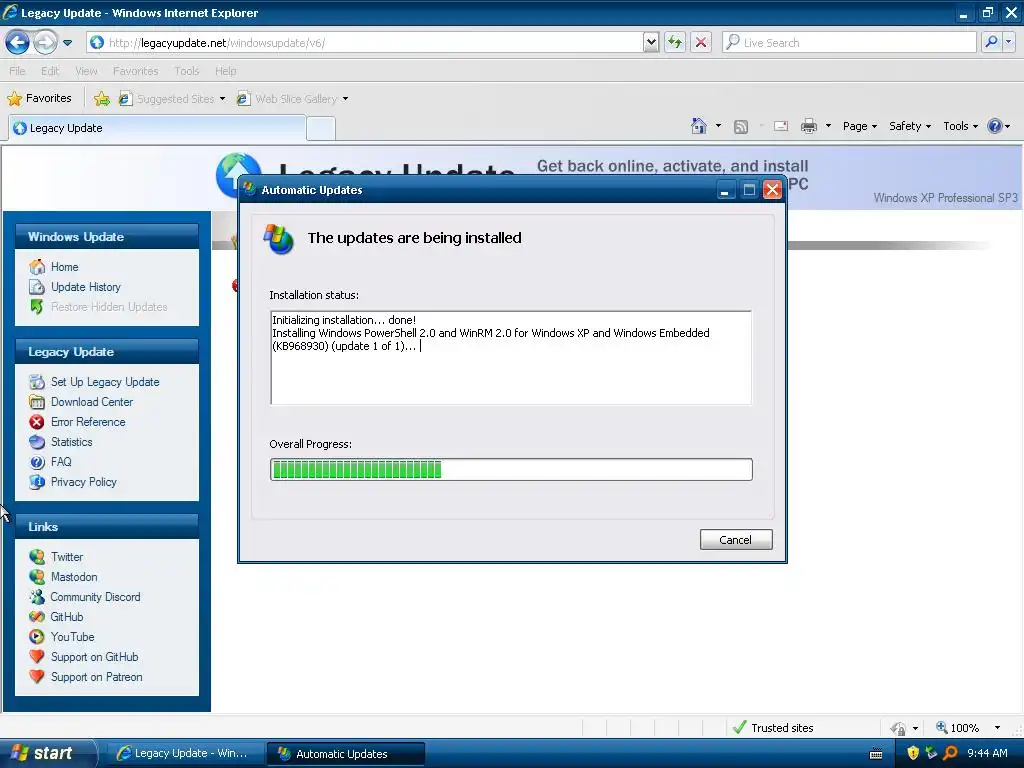Open Download Center link
The width and height of the screenshot is (1024, 768).
pos(92,402)
